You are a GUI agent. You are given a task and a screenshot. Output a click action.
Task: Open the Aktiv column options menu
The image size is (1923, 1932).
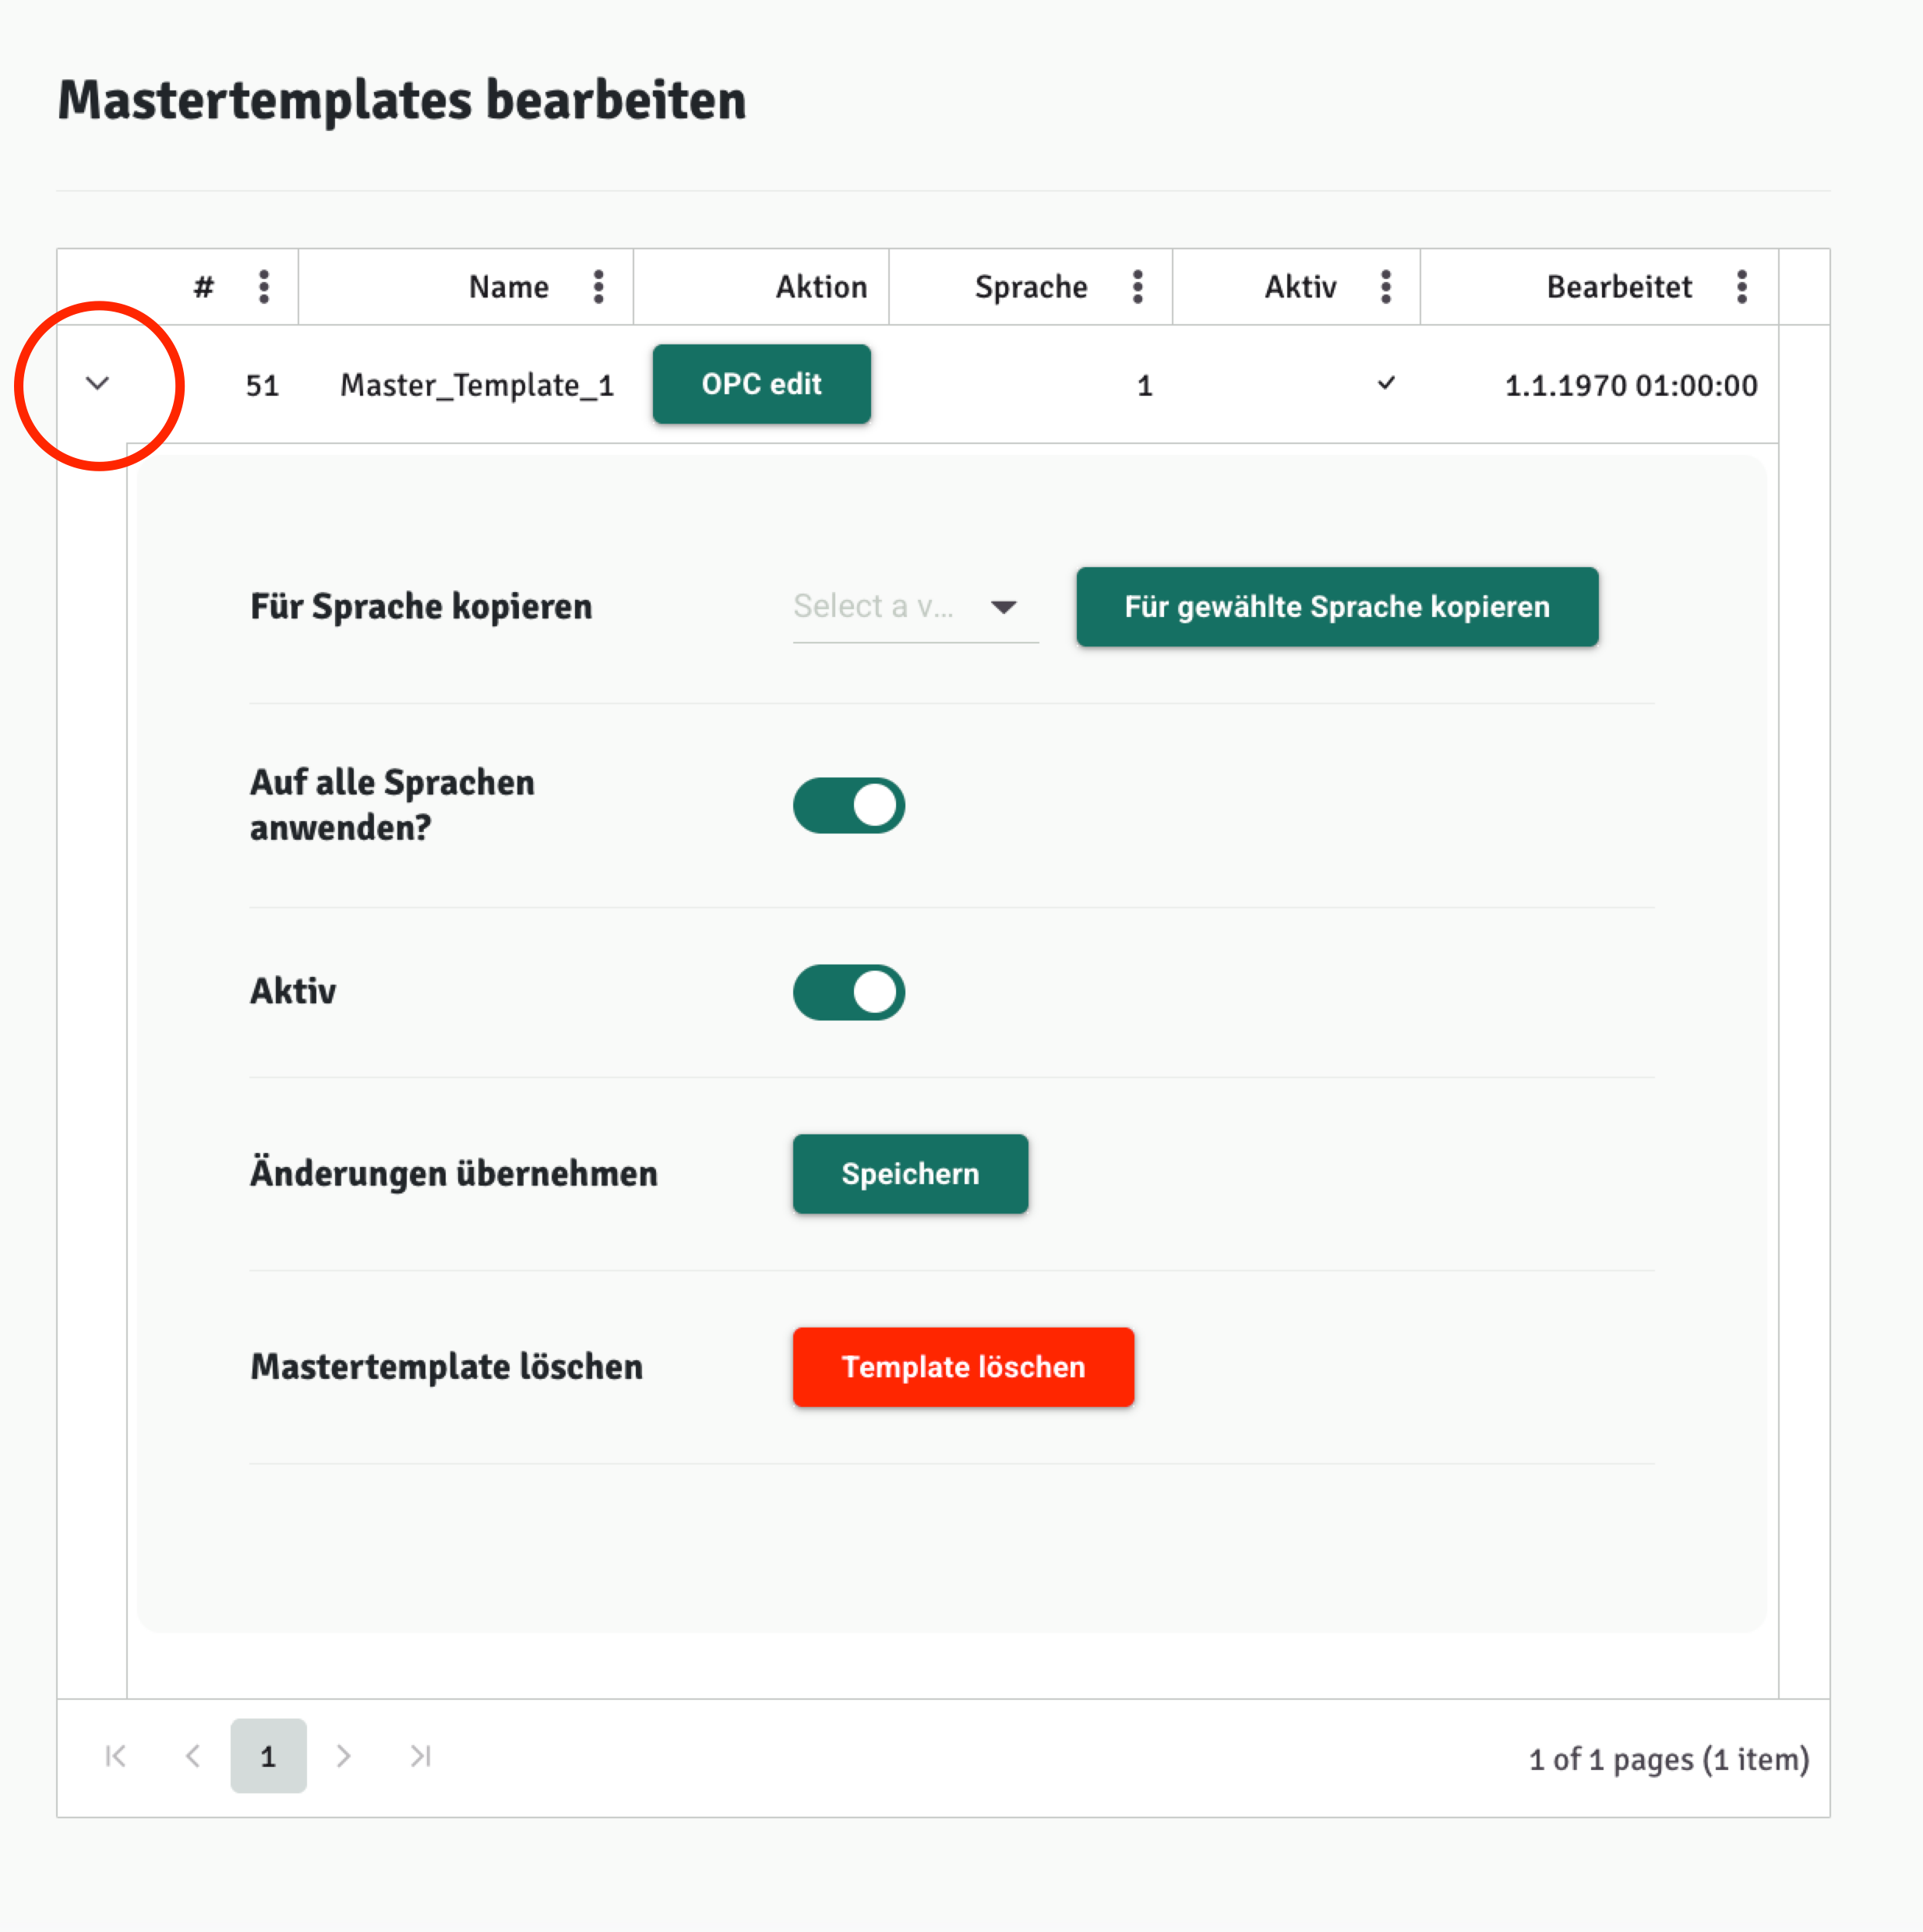[1385, 287]
